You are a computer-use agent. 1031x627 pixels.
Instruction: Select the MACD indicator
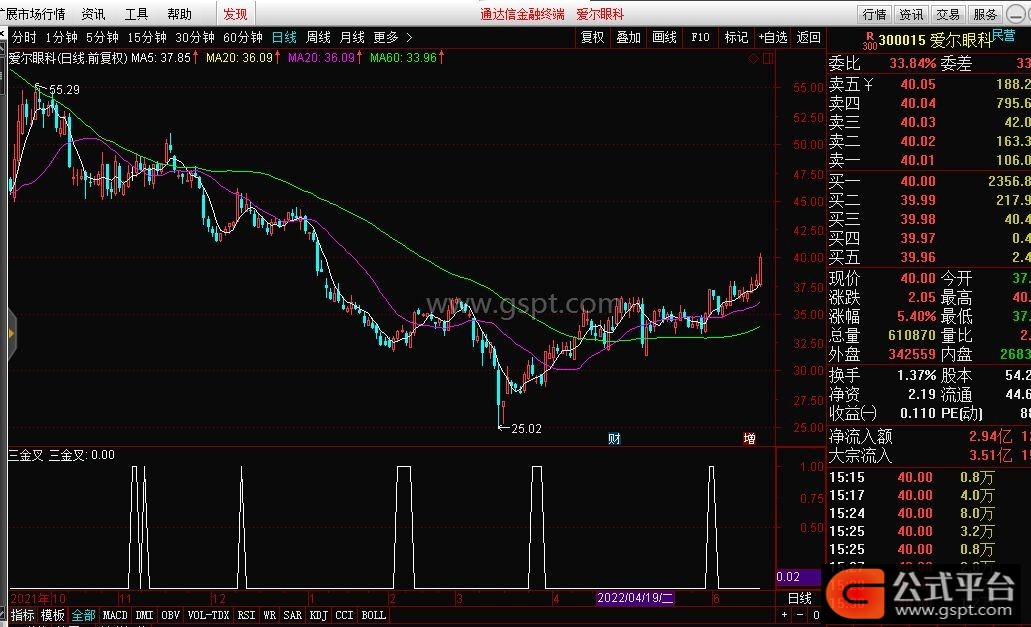pos(115,615)
